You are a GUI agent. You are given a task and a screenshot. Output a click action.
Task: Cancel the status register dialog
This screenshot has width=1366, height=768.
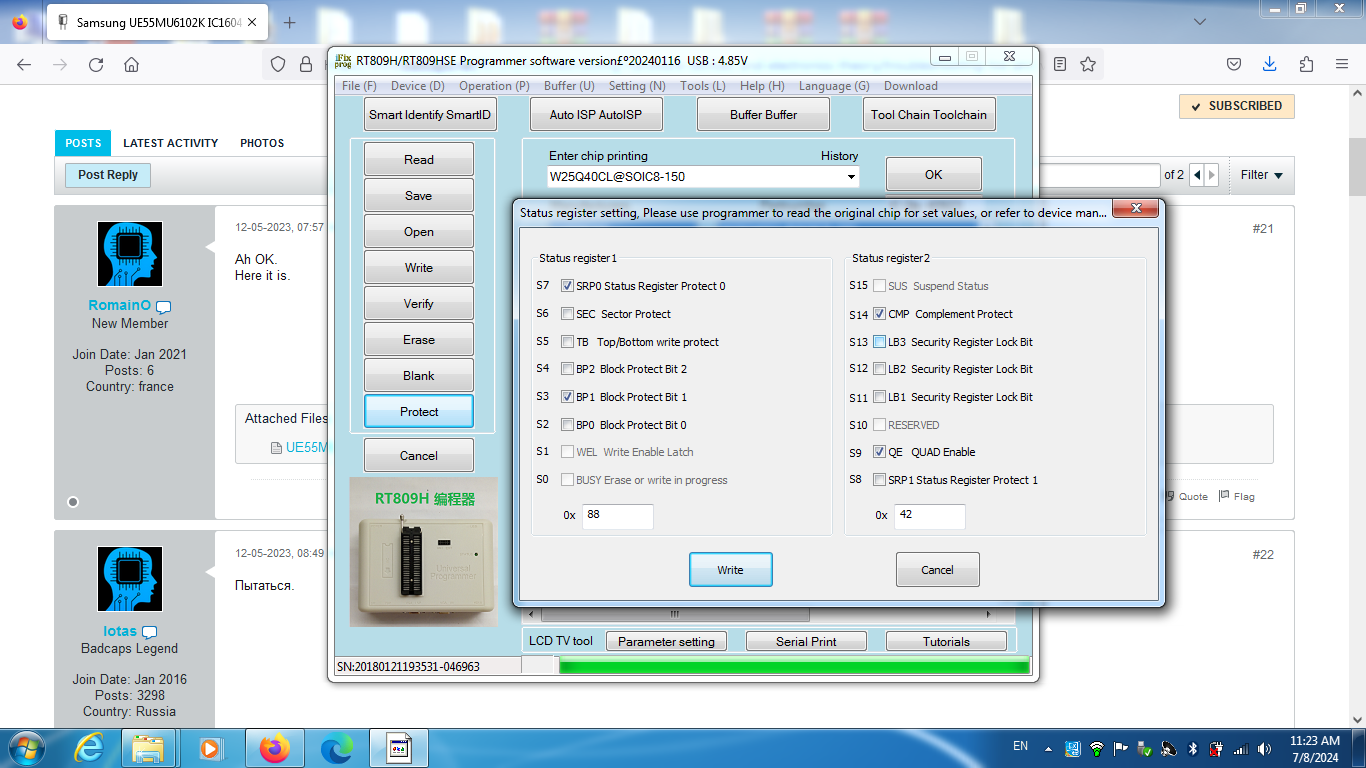click(937, 570)
